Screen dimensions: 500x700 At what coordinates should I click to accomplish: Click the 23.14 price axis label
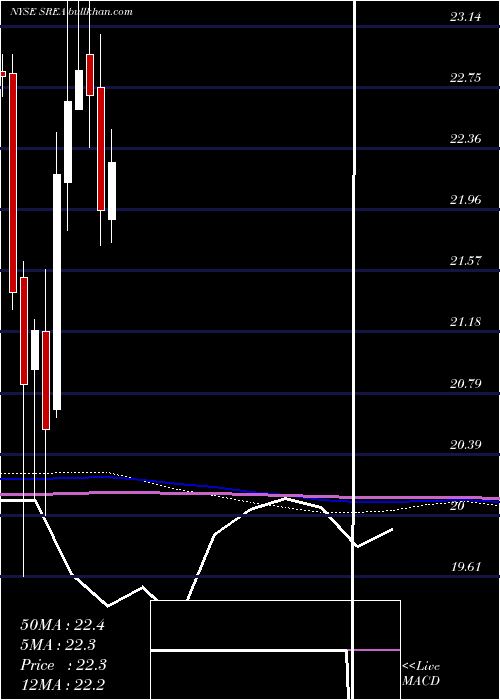465,17
